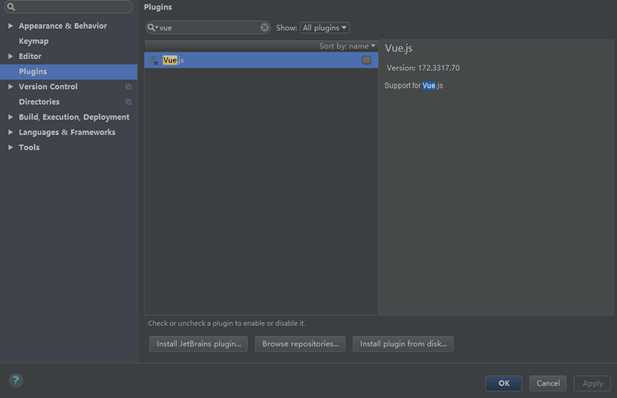This screenshot has height=398, width=617.
Task: Open help with the question mark icon
Action: pyautogui.click(x=16, y=380)
